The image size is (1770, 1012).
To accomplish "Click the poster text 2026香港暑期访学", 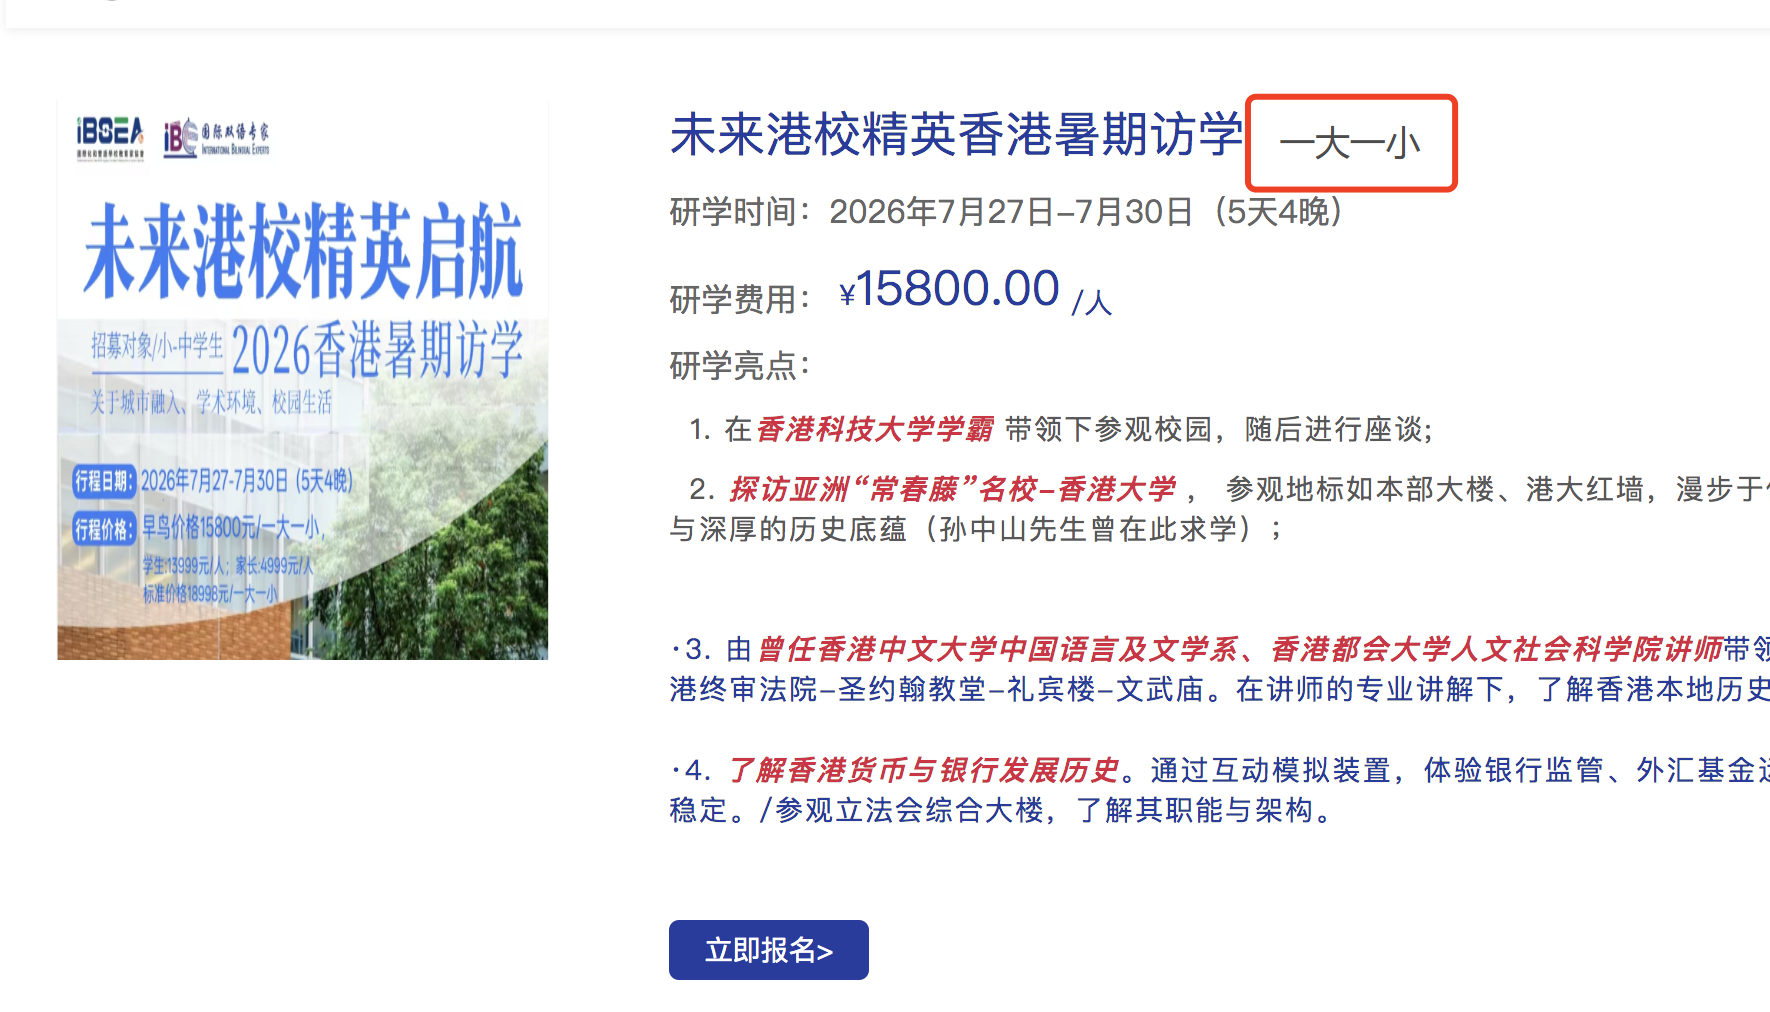I will 378,350.
